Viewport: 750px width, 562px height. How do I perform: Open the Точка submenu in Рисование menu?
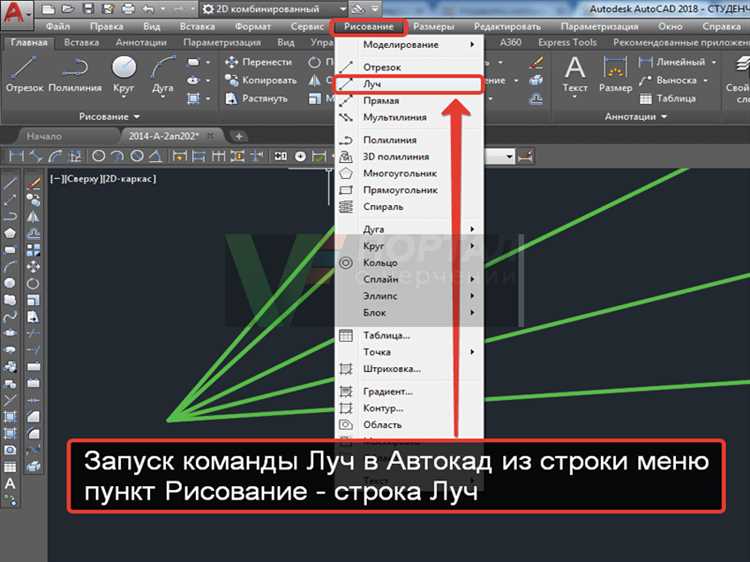point(409,352)
